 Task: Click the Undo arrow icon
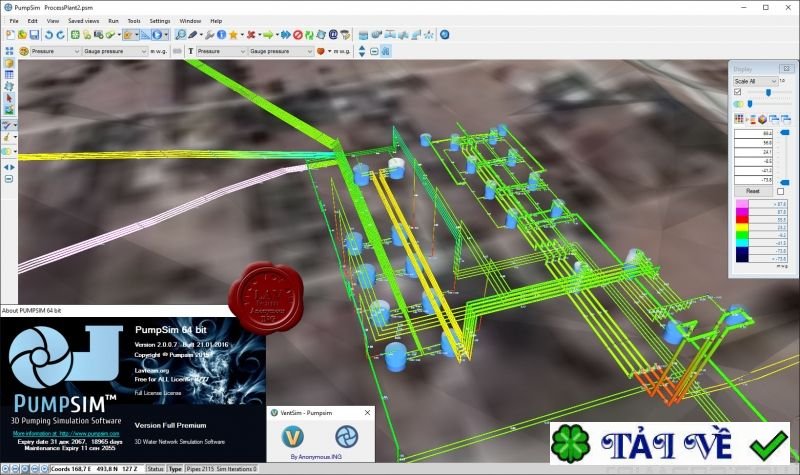(x=48, y=34)
